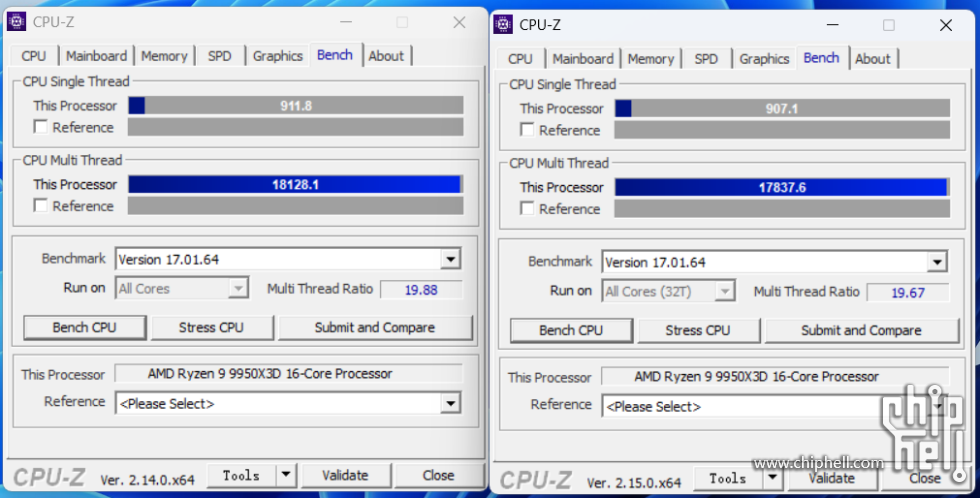Start Bench CPU in right window
Screen dimensions: 980x498
tap(571, 330)
